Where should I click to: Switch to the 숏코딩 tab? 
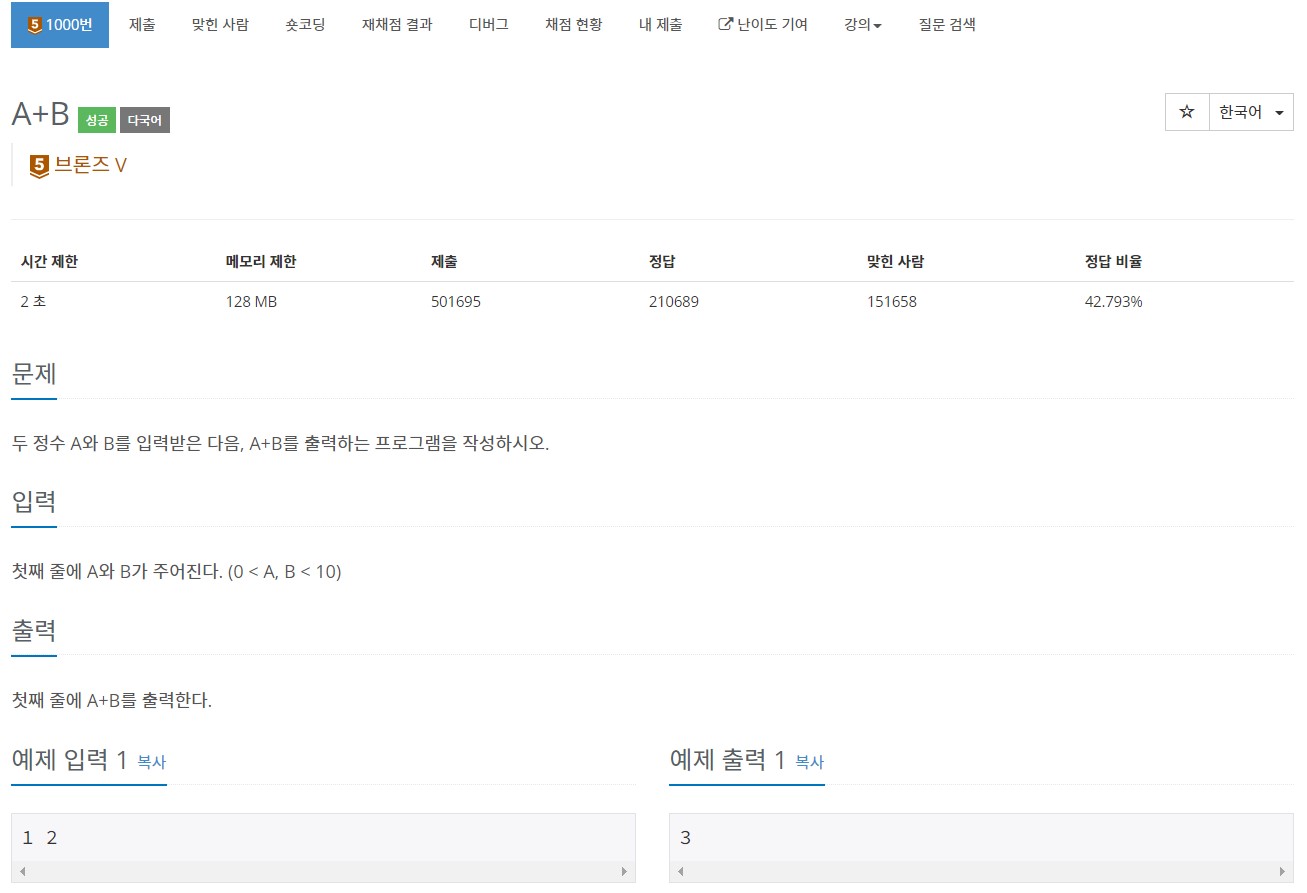[305, 25]
